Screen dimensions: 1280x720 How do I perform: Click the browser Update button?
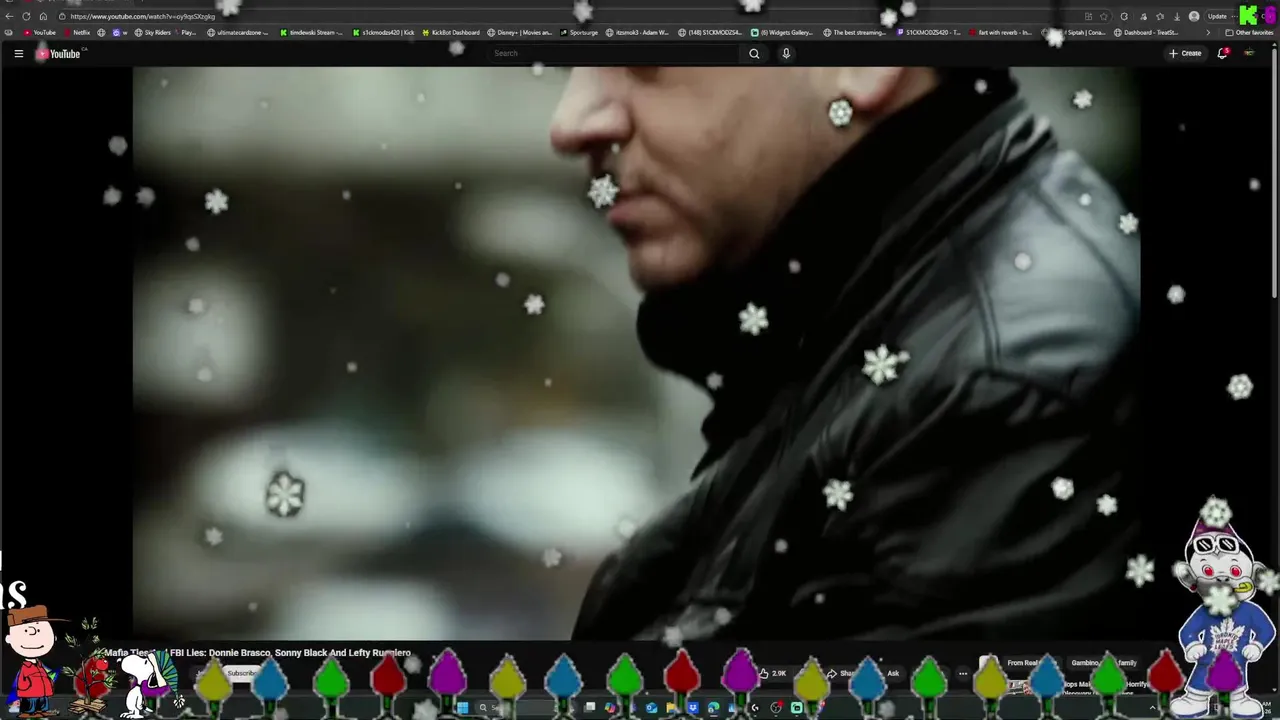click(x=1217, y=16)
